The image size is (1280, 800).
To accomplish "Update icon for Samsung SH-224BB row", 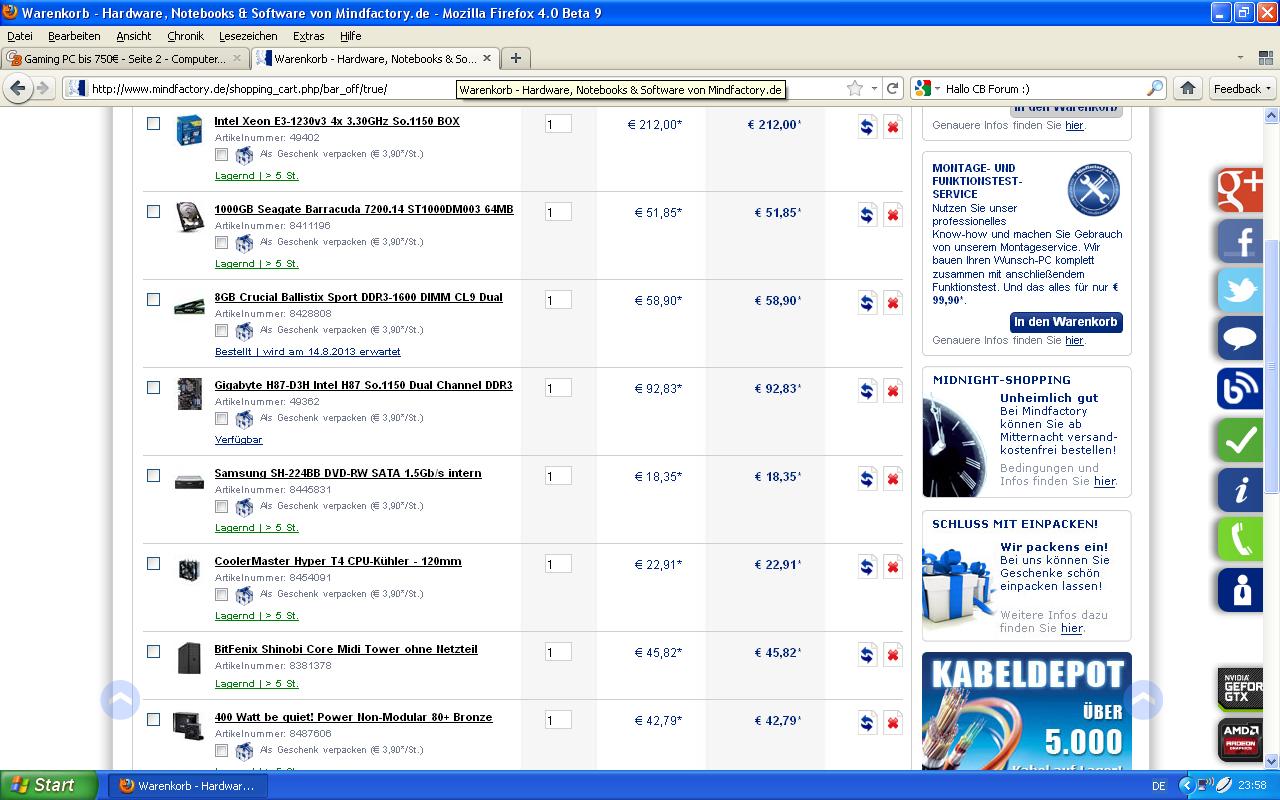I will [867, 479].
